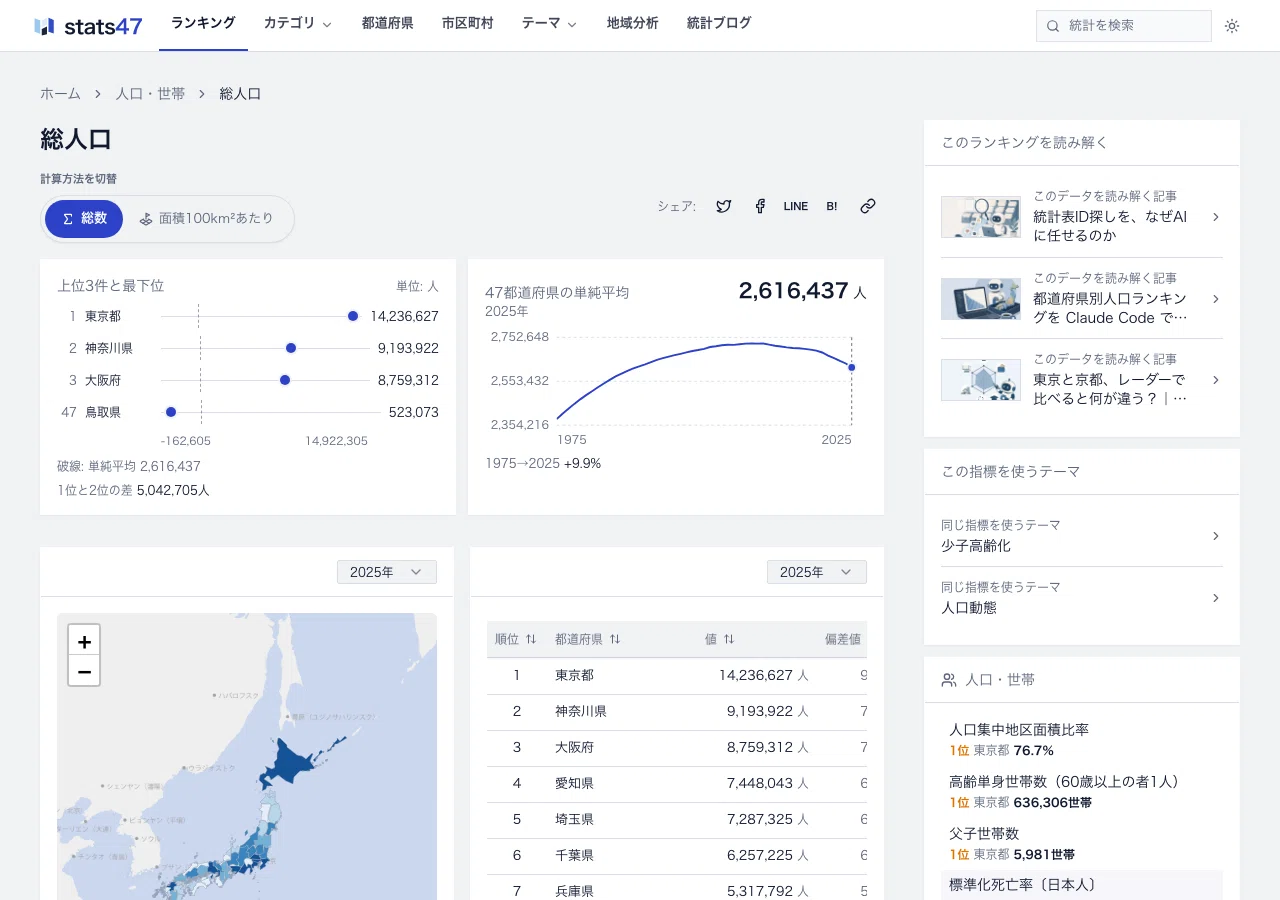Open 高齢単身世帯数 indicator

point(1082,792)
